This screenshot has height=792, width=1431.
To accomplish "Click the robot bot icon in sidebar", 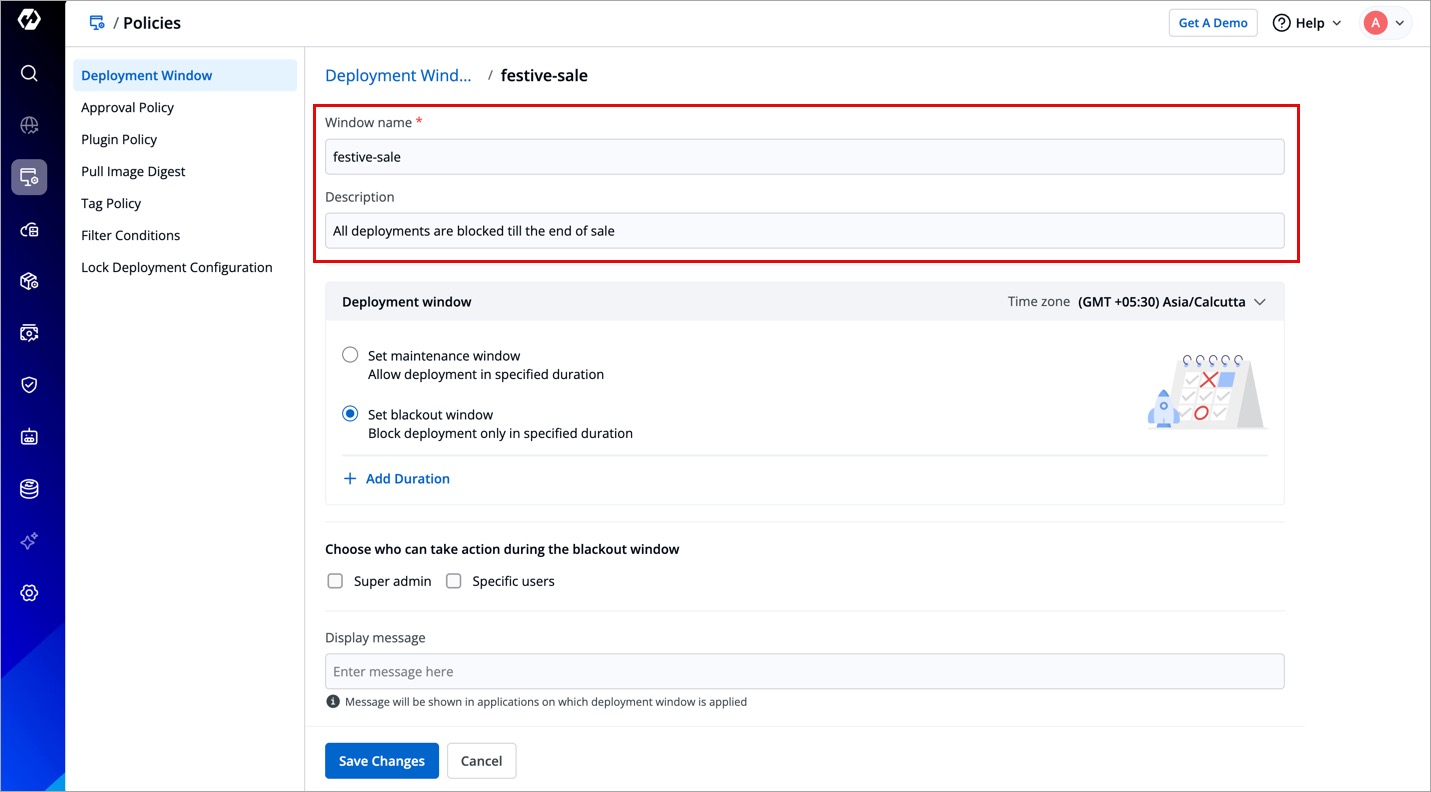I will point(29,437).
